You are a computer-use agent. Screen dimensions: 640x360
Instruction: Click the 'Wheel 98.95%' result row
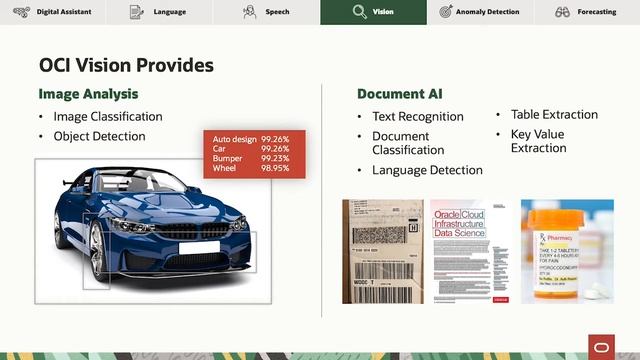click(251, 168)
